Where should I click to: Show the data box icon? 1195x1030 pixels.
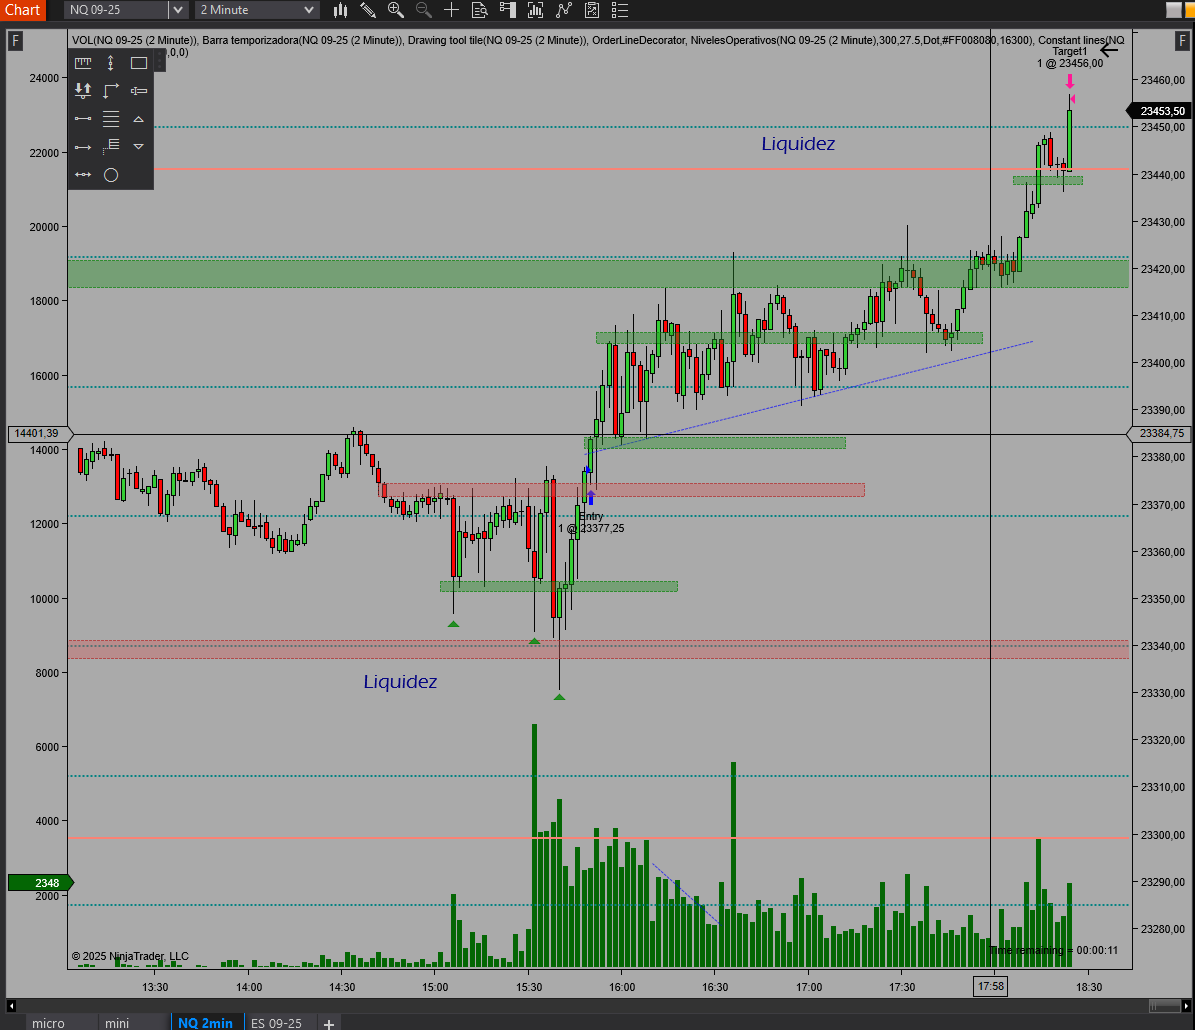click(479, 10)
